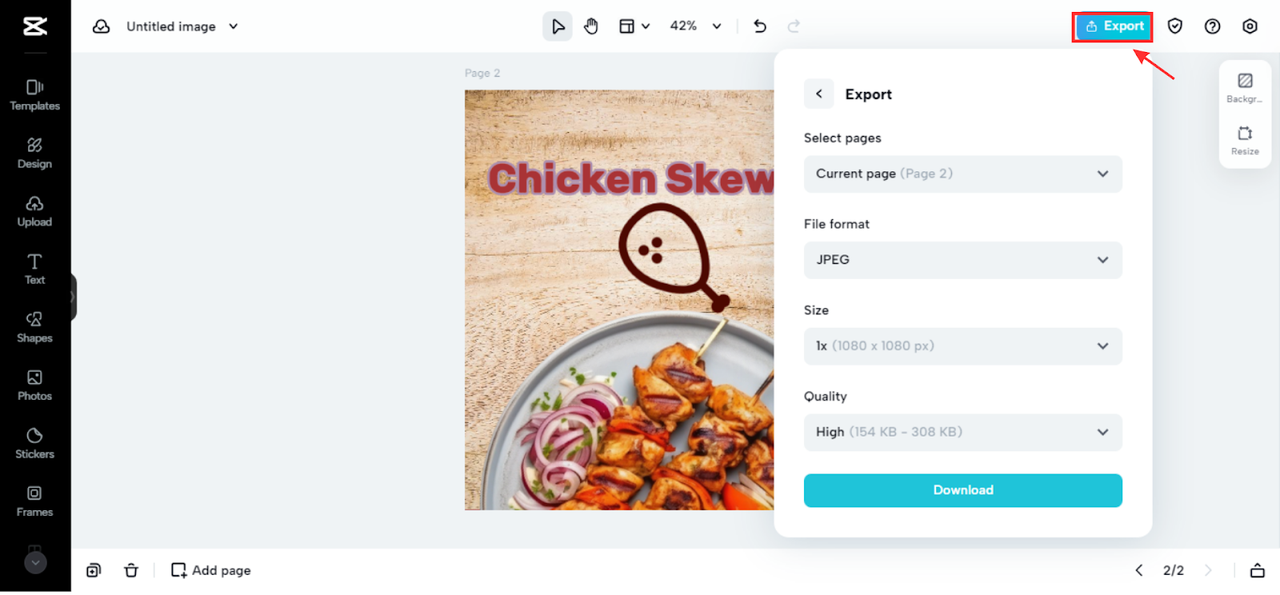Open the Shapes panel
This screenshot has width=1280, height=595.
35,327
